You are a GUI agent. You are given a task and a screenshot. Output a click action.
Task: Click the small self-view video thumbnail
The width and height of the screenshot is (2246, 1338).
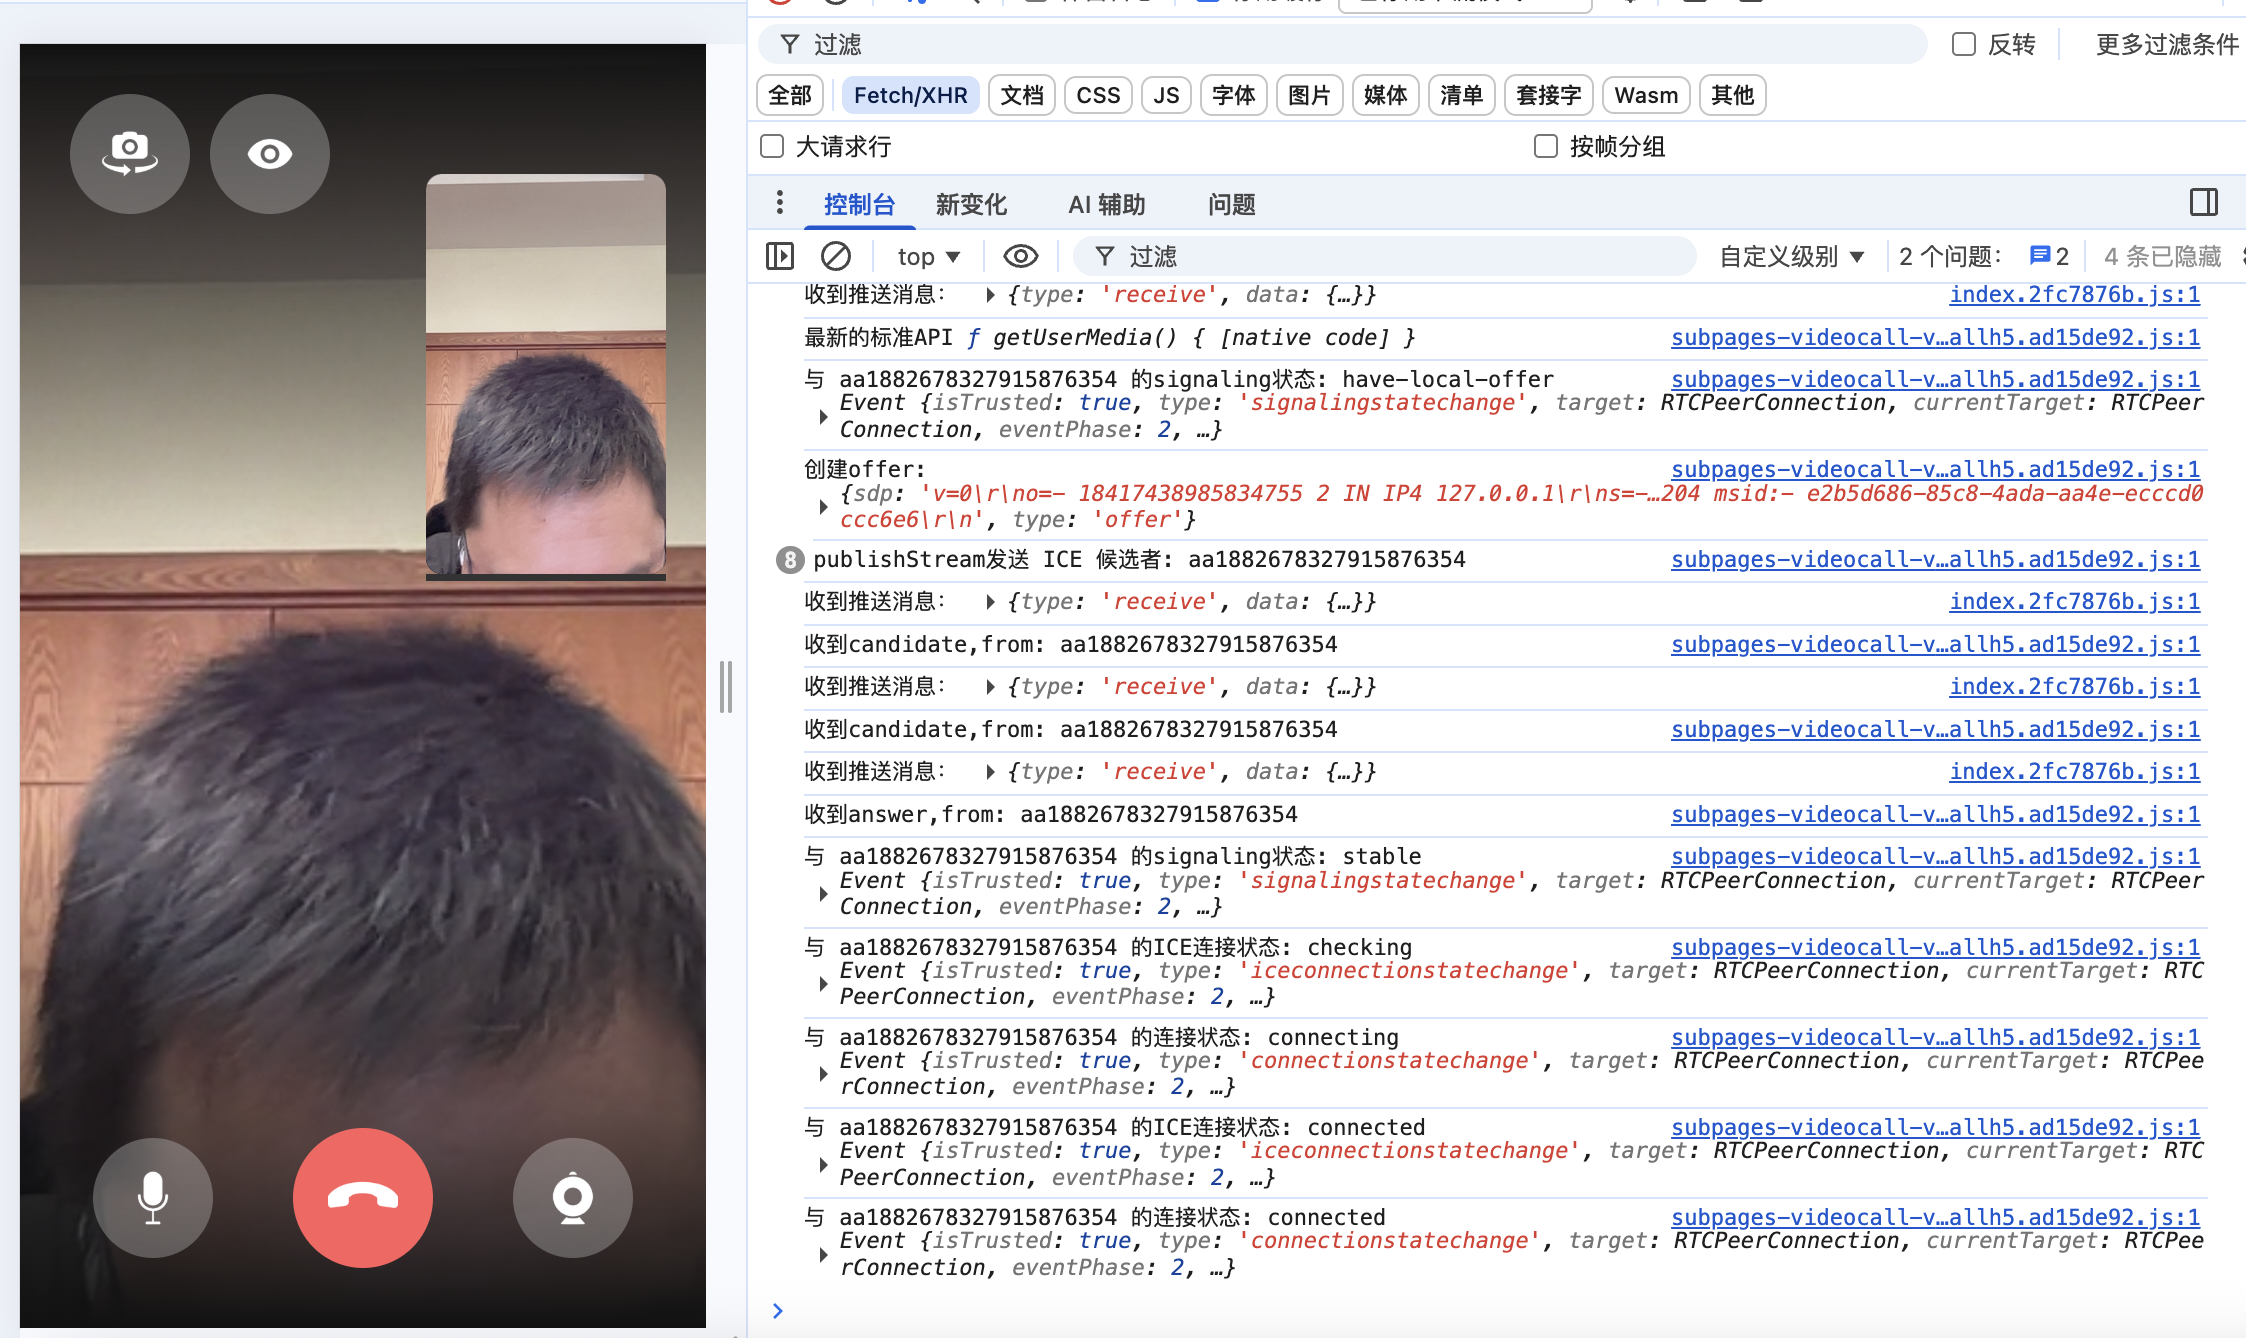point(546,375)
